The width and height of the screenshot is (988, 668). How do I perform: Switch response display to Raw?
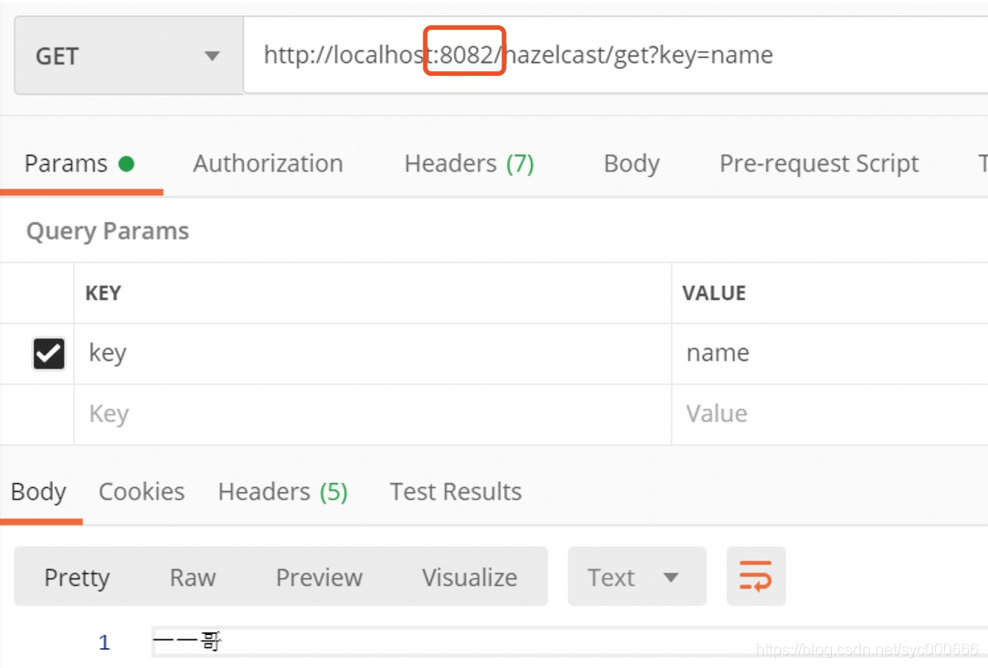192,576
